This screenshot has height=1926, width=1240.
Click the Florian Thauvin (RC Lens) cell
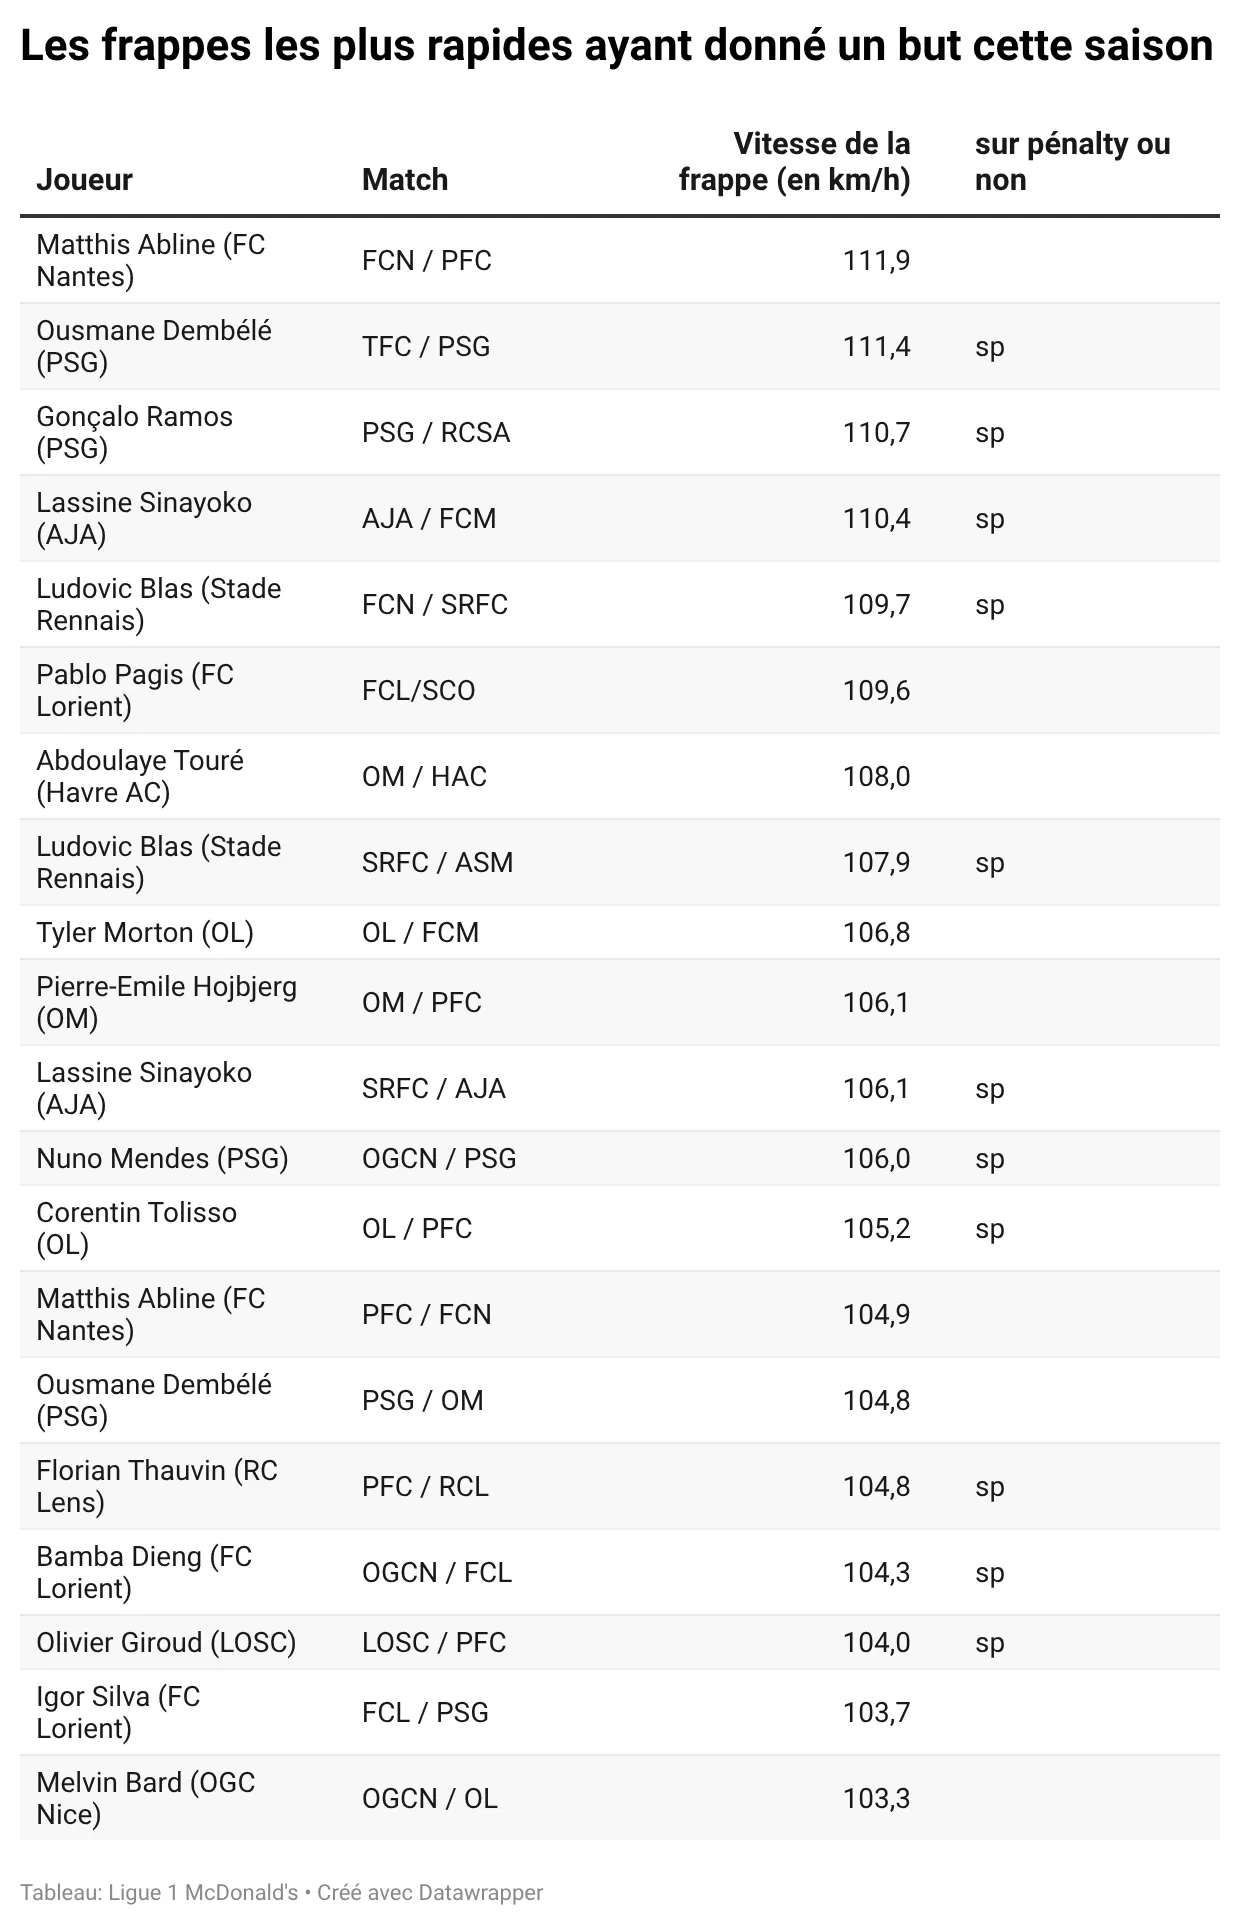coord(157,1486)
